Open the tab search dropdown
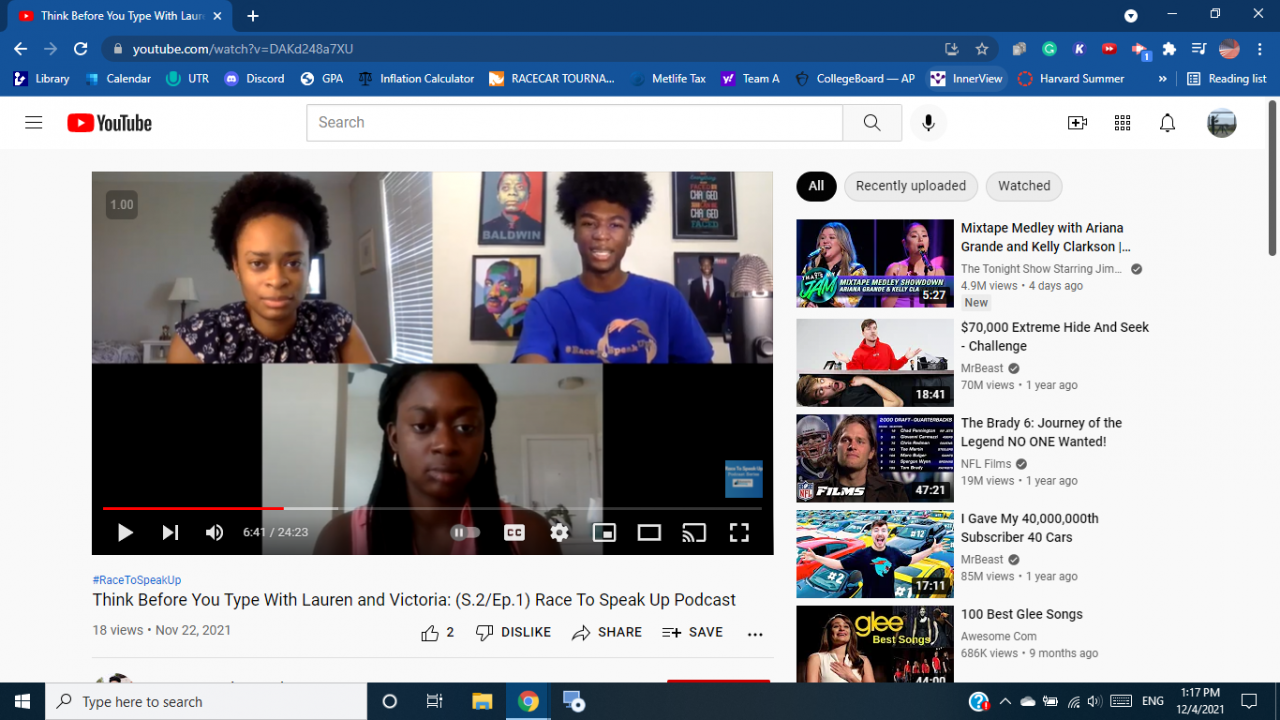 (x=1131, y=16)
